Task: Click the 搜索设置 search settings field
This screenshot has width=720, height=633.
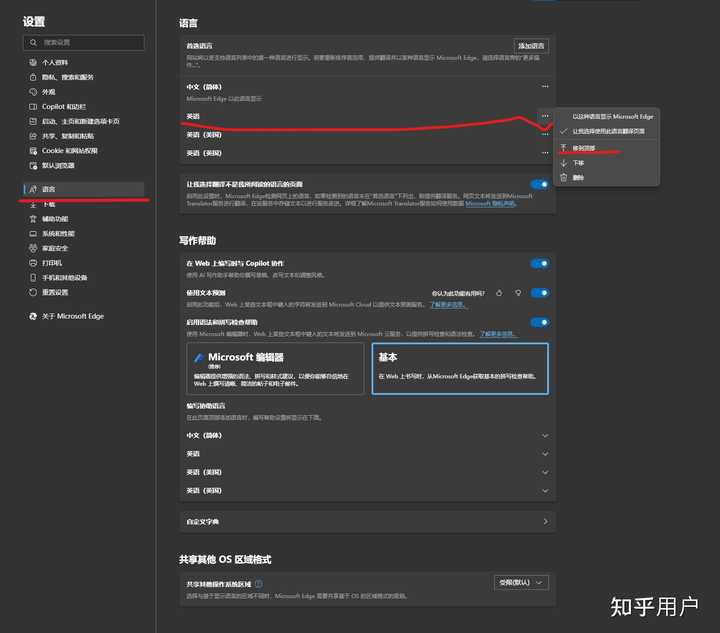Action: point(84,43)
